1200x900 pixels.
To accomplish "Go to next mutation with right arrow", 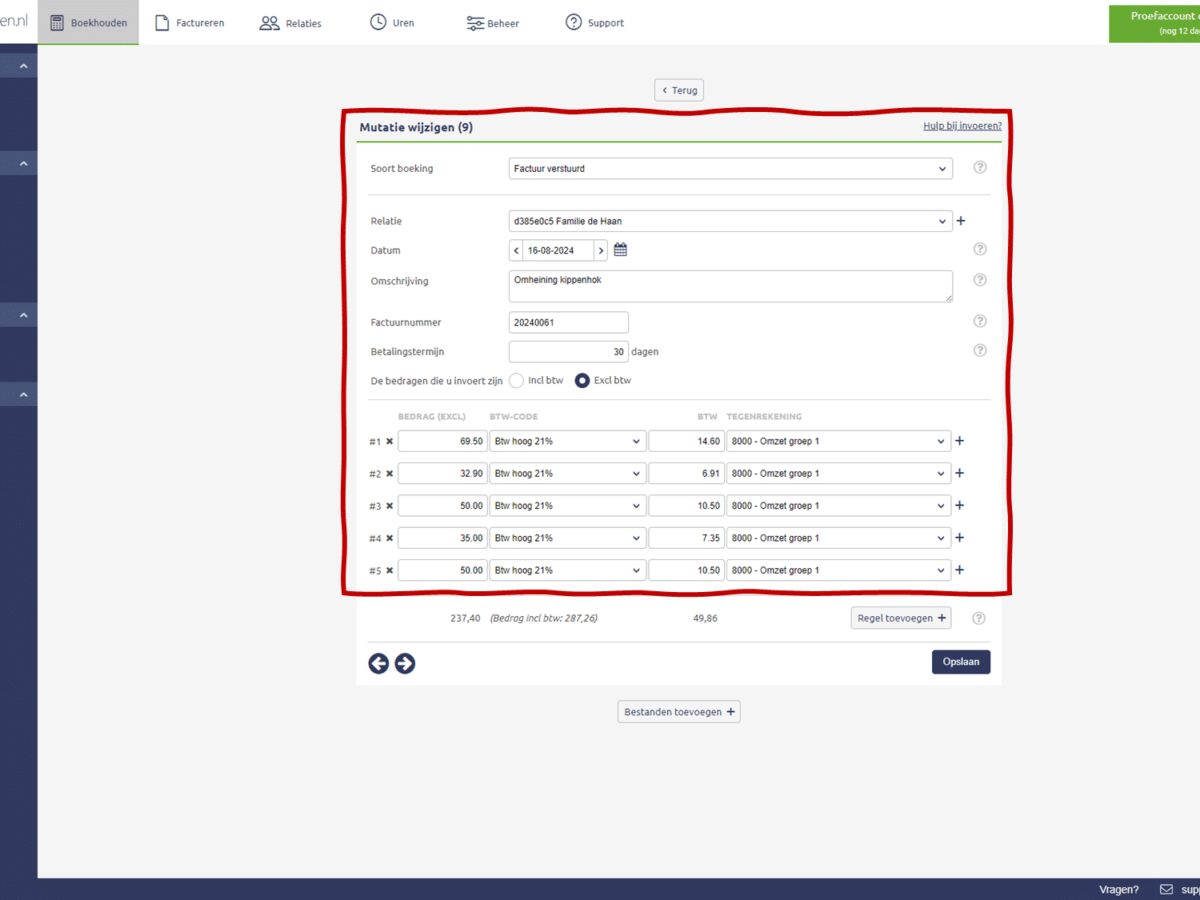I will [x=405, y=663].
